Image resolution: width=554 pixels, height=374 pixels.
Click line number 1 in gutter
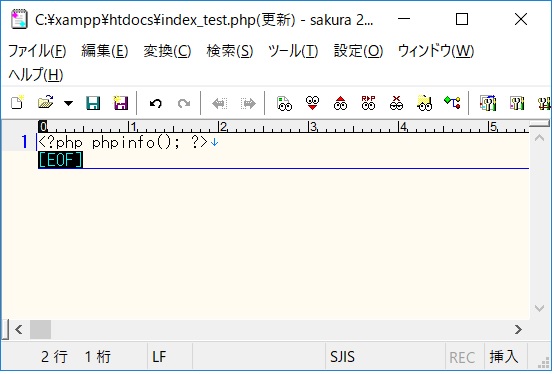(x=24, y=142)
